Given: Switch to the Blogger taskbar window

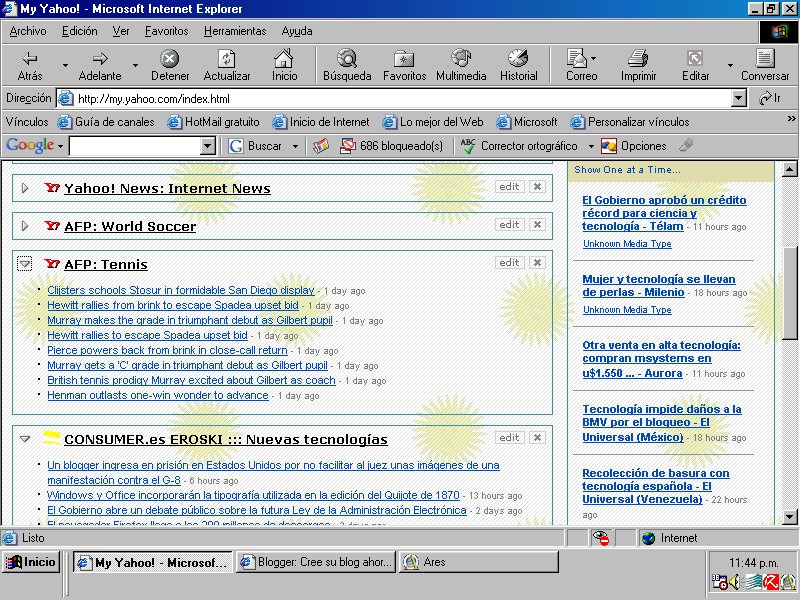Looking at the screenshot, I should (316, 562).
